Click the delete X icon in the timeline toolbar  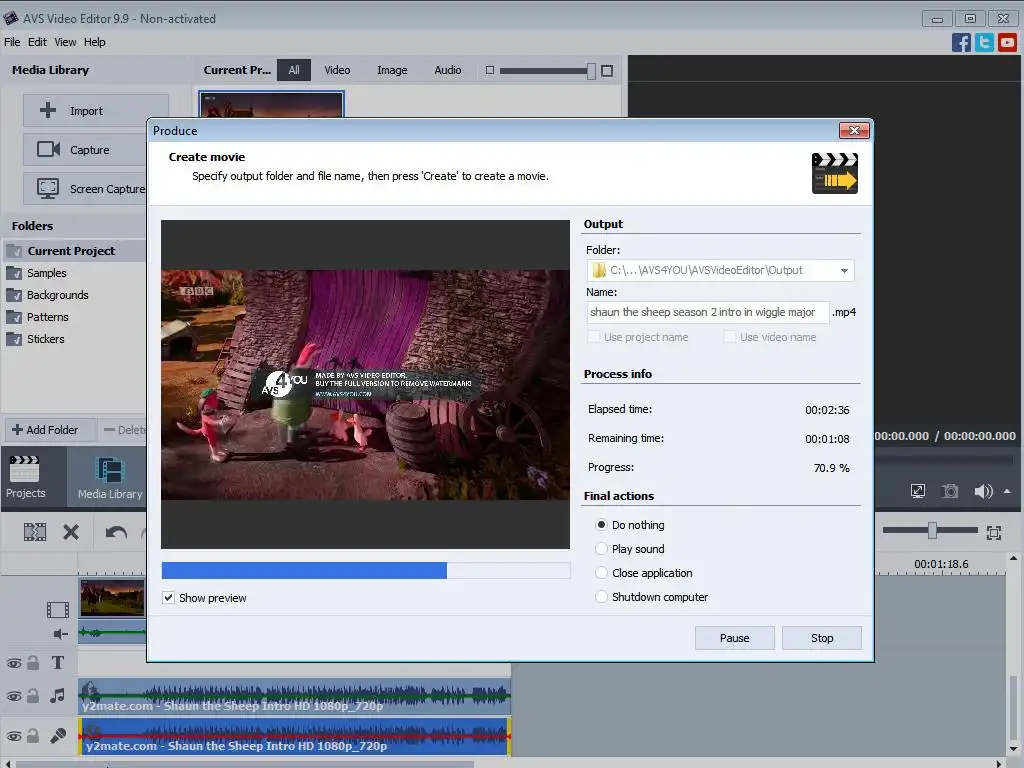71,532
